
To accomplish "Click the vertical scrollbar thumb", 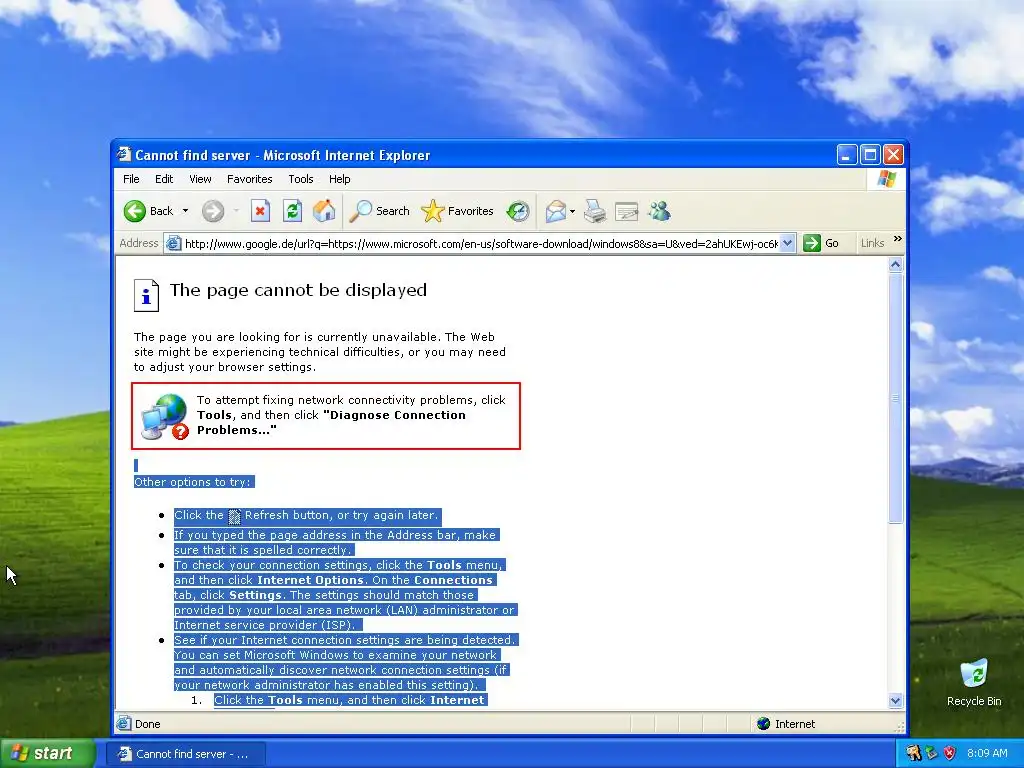I will [895, 398].
